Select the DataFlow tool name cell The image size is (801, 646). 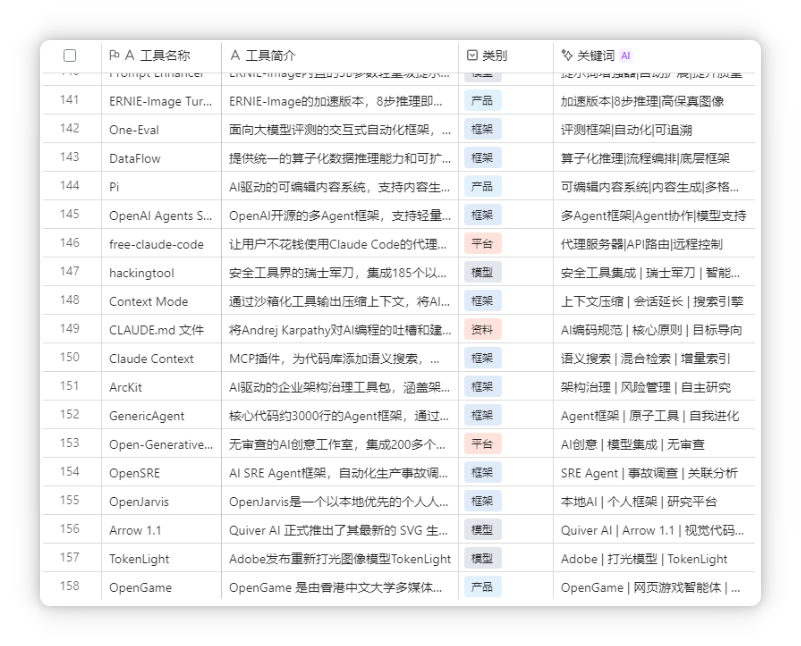click(x=161, y=158)
